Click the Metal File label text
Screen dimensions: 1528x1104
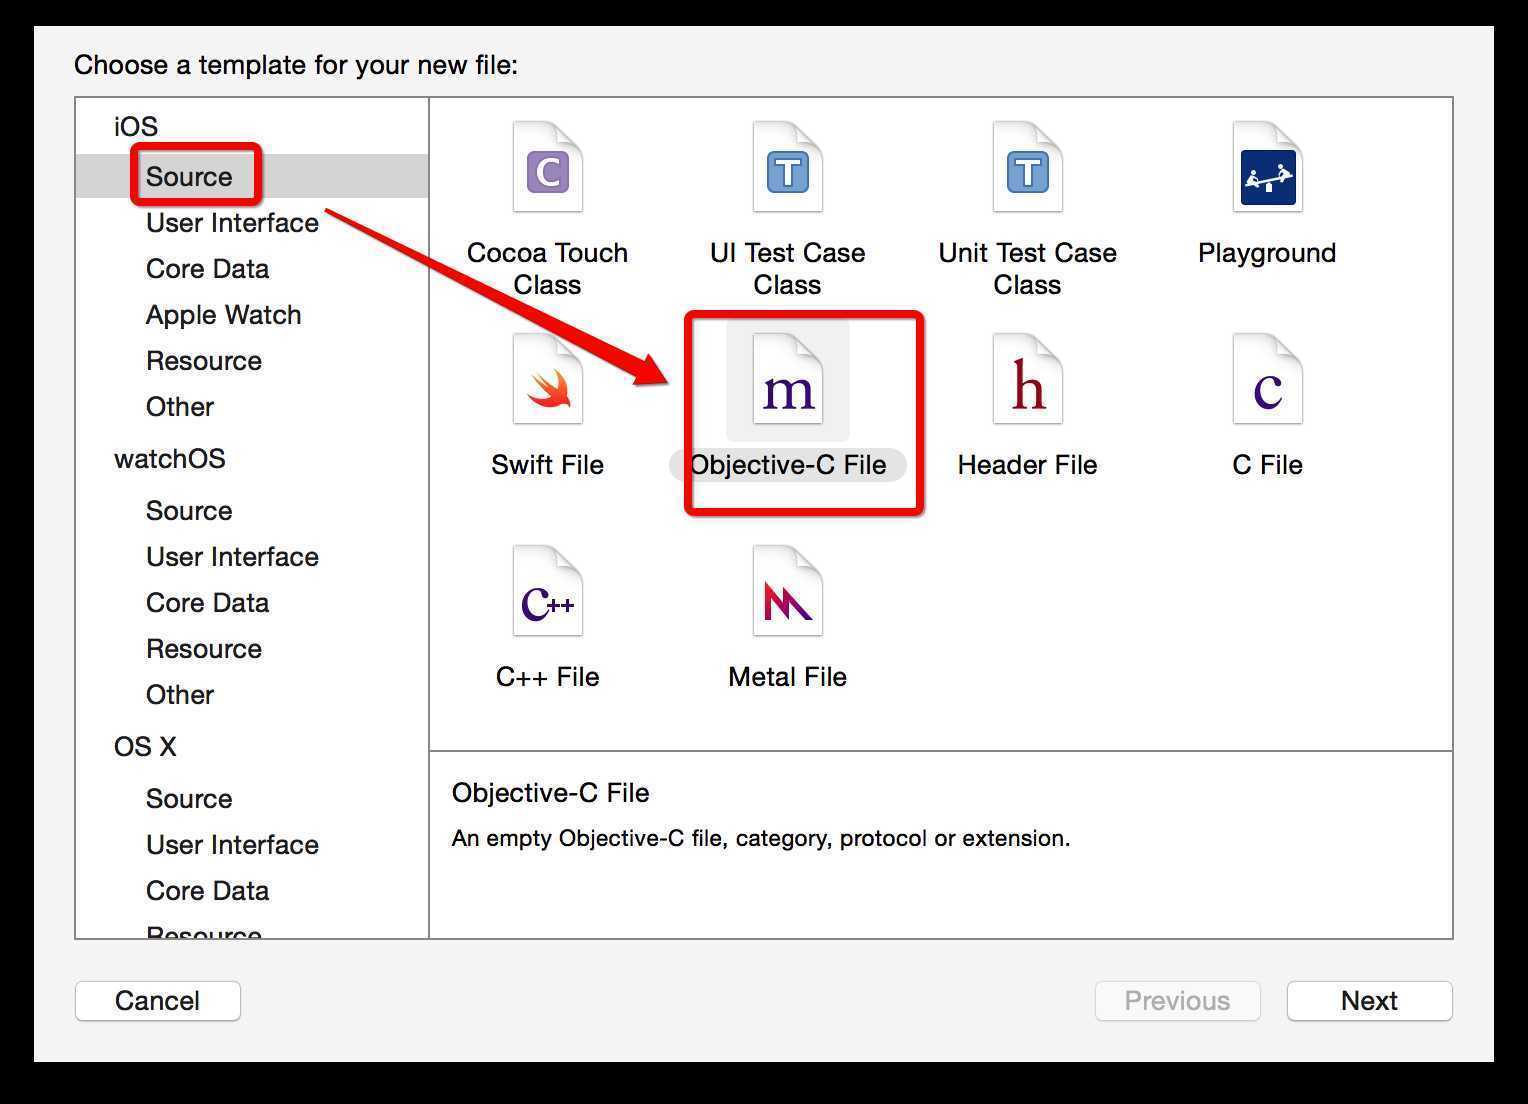787,677
